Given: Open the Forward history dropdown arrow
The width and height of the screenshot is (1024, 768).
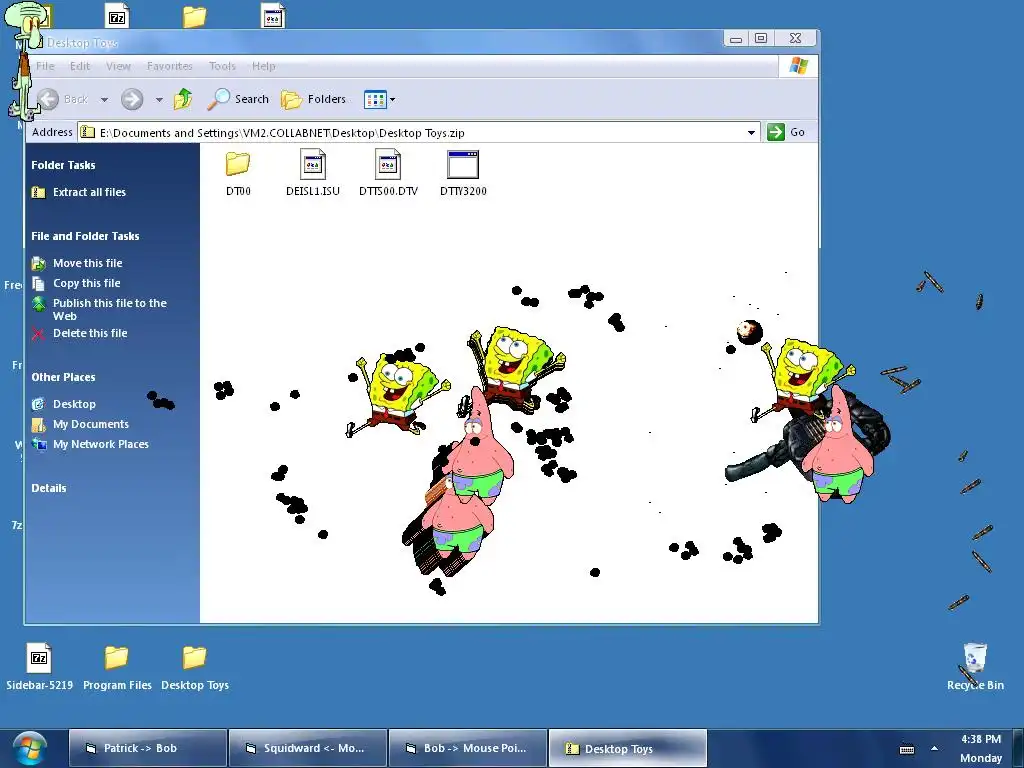Looking at the screenshot, I should [x=159, y=100].
